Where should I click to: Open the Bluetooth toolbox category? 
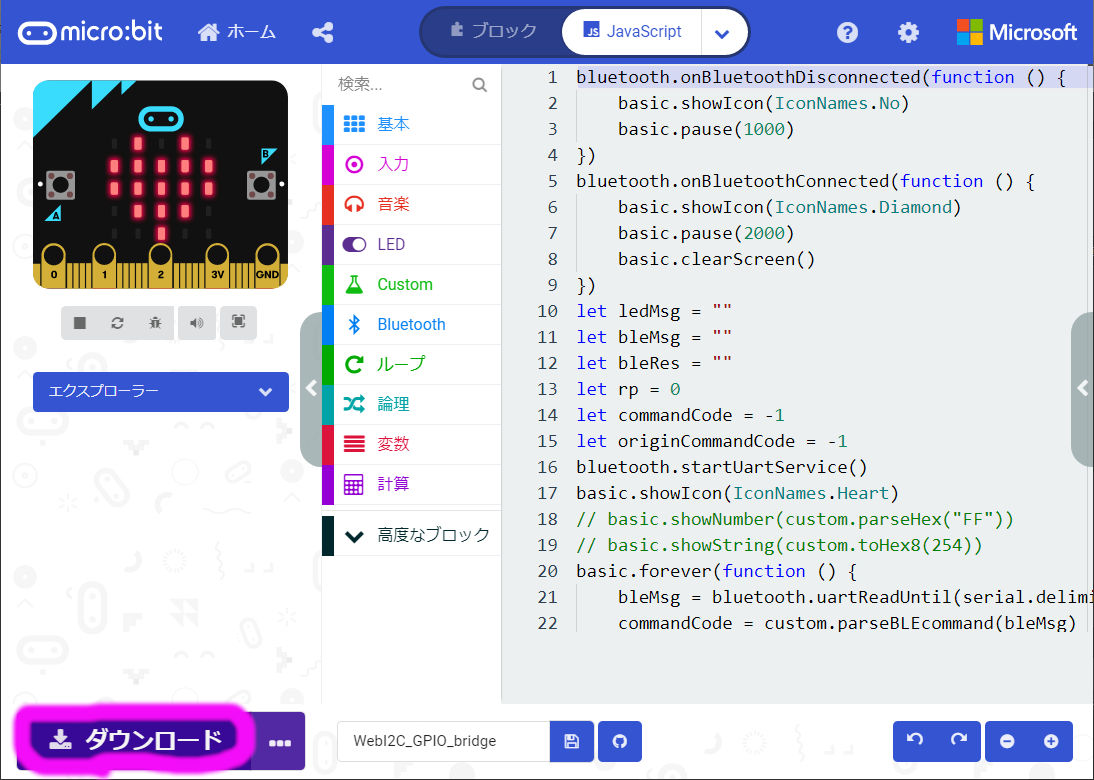[x=411, y=324]
